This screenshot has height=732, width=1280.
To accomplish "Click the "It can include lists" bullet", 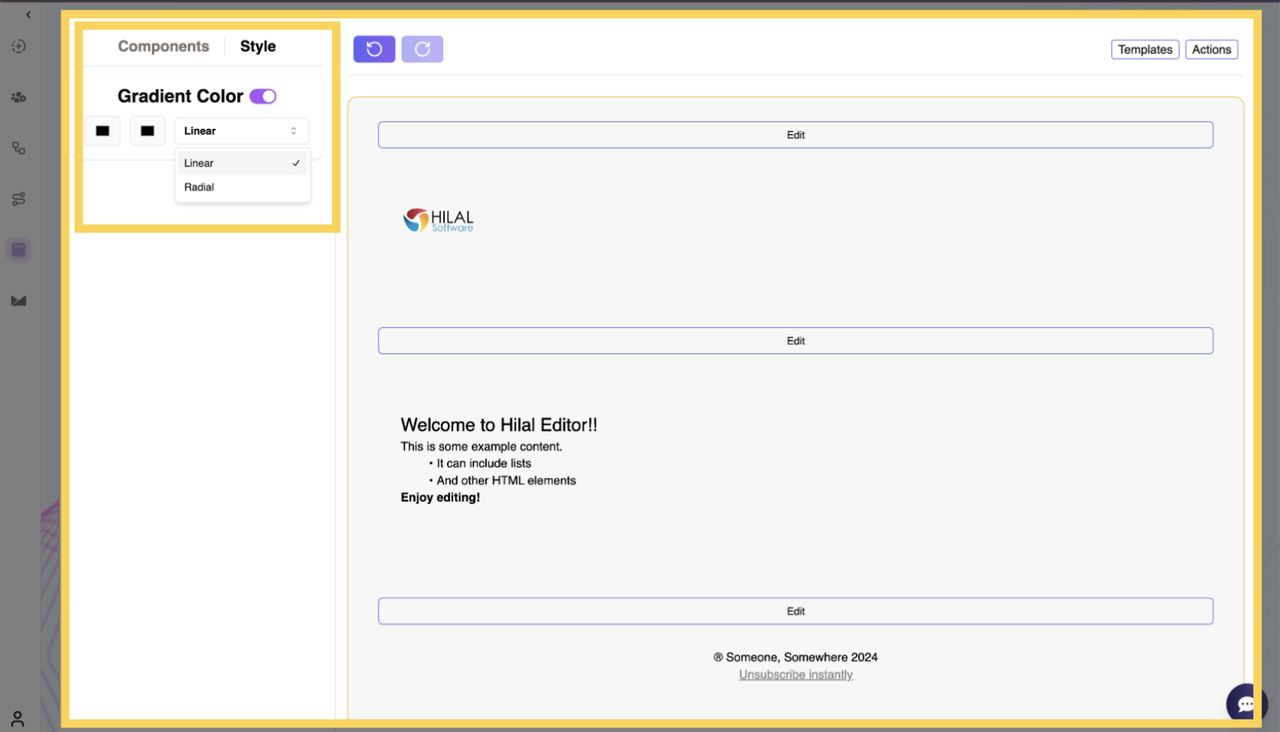I will pyautogui.click(x=484, y=464).
